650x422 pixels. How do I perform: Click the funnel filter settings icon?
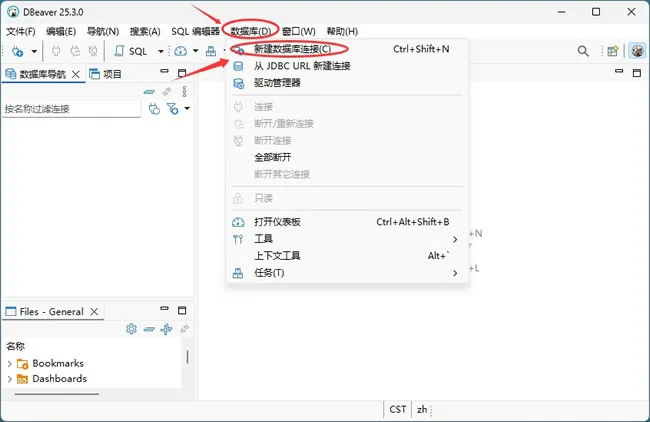(172, 109)
